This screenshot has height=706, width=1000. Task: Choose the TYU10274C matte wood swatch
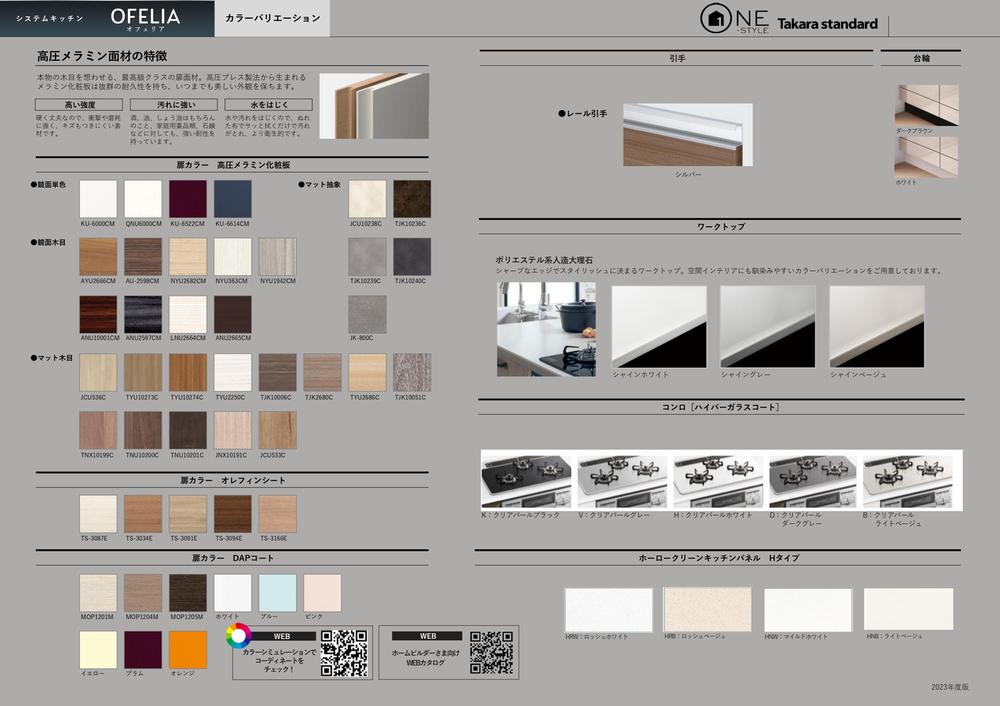tap(188, 372)
